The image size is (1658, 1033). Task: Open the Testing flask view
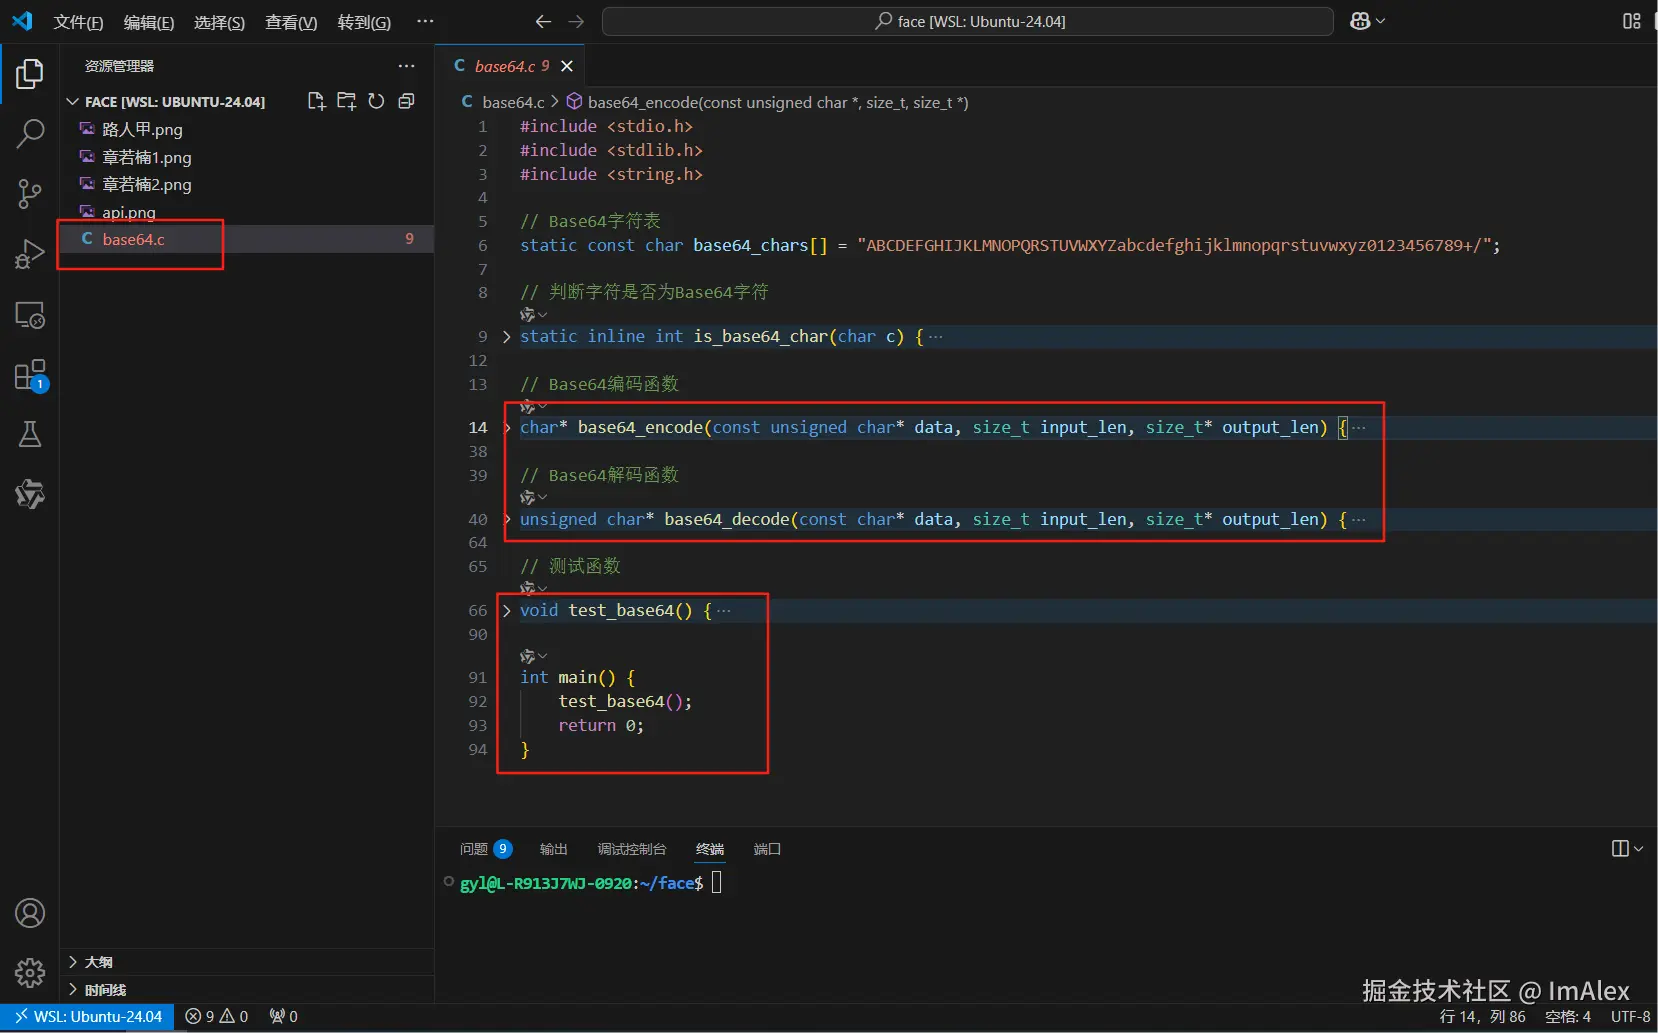[30, 435]
